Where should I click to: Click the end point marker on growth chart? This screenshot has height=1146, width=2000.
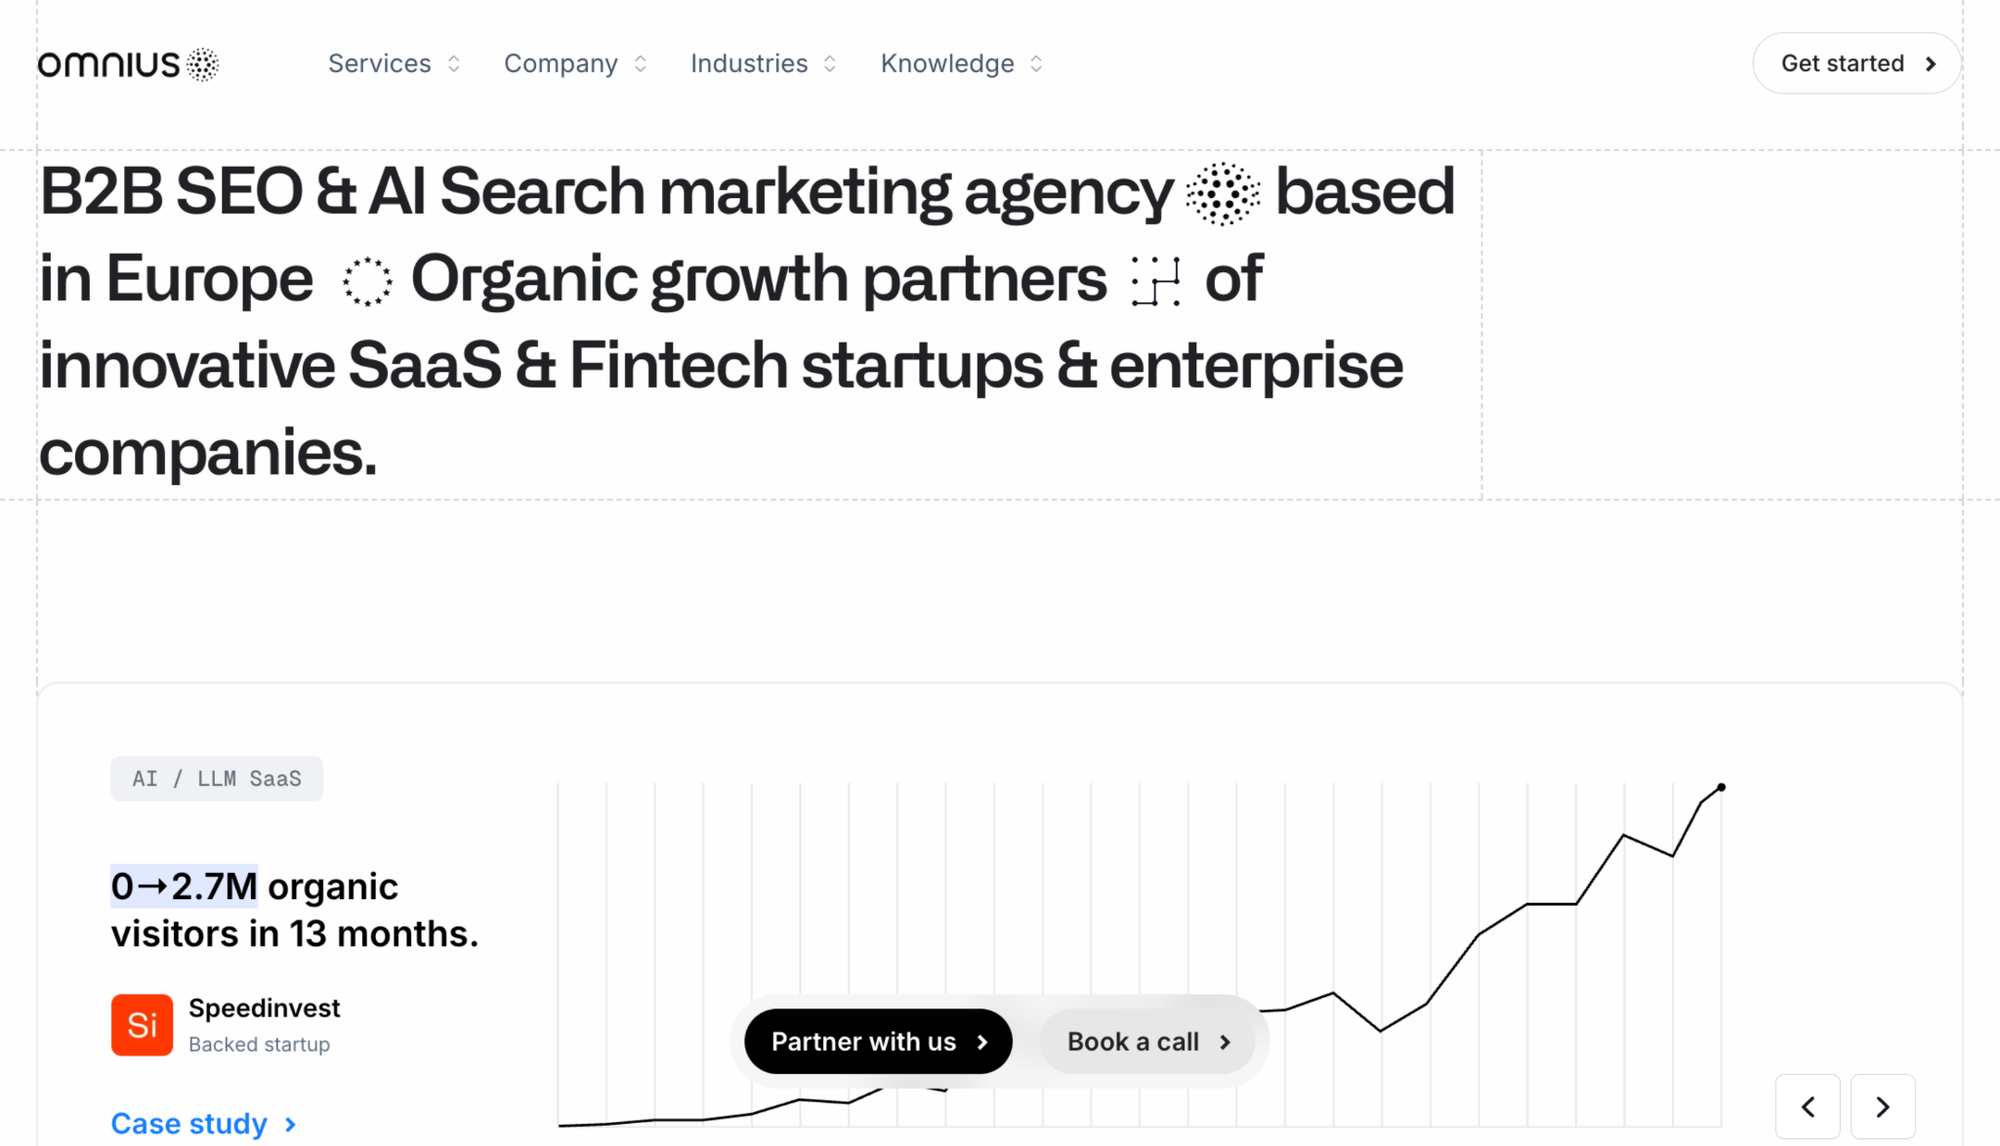tap(1721, 788)
